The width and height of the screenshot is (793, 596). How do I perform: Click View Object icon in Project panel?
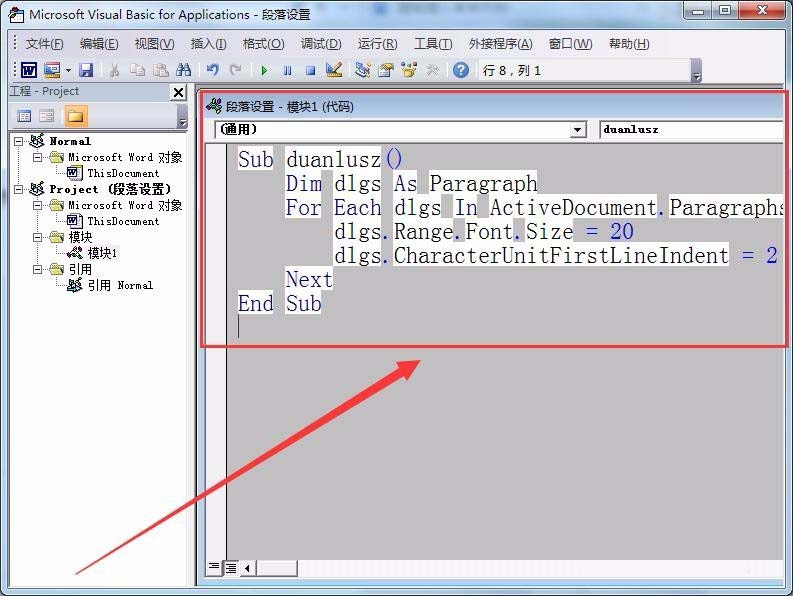point(47,116)
